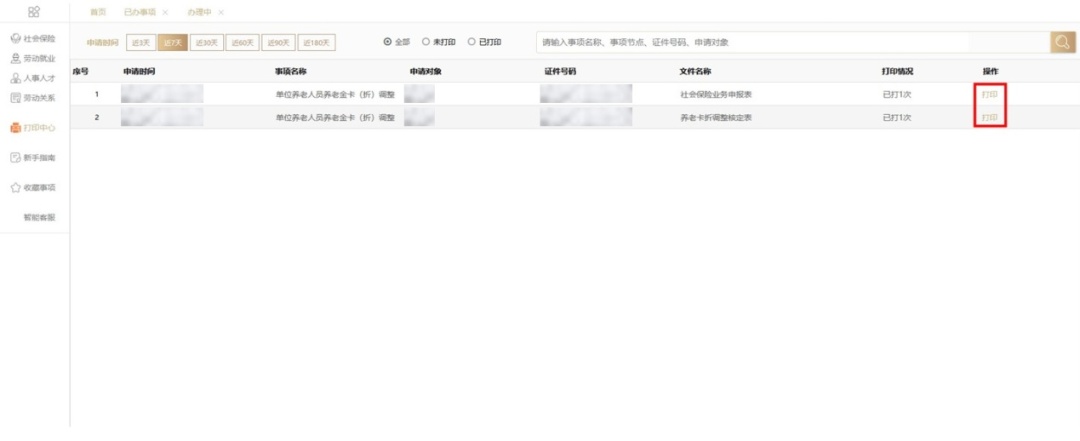Switch to the 首页 tab
The height and width of the screenshot is (441, 1080).
[x=98, y=13]
